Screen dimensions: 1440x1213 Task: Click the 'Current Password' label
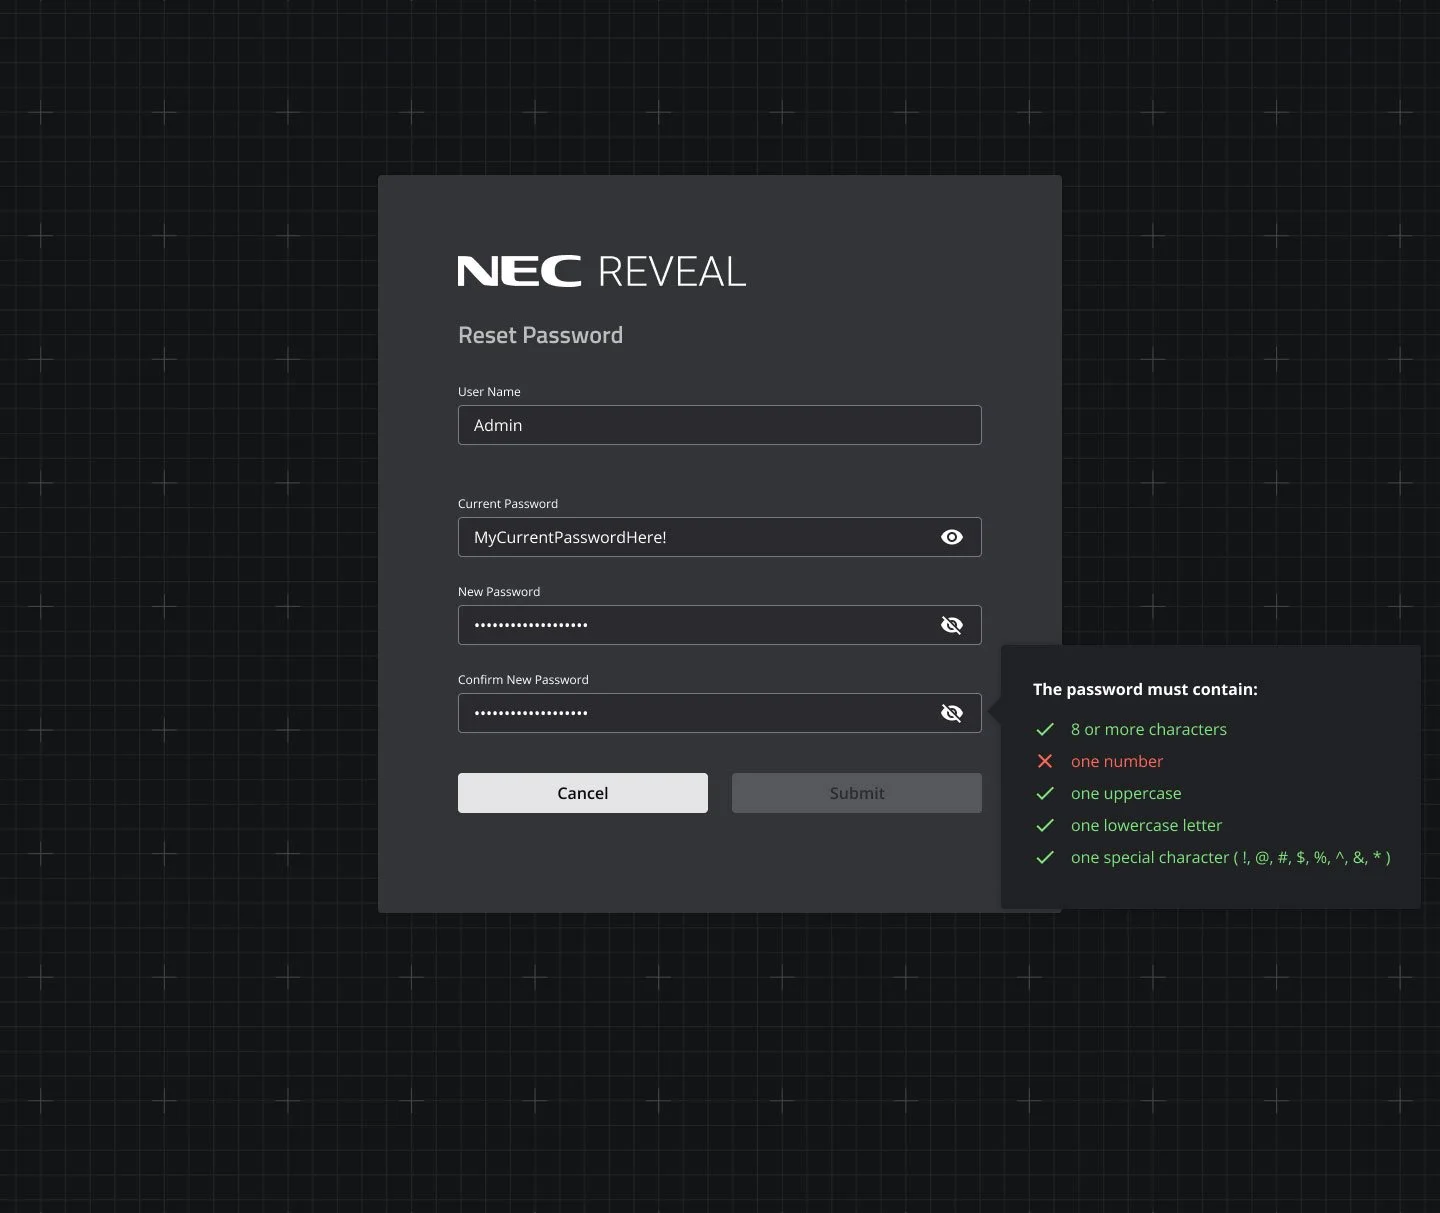[x=508, y=503]
